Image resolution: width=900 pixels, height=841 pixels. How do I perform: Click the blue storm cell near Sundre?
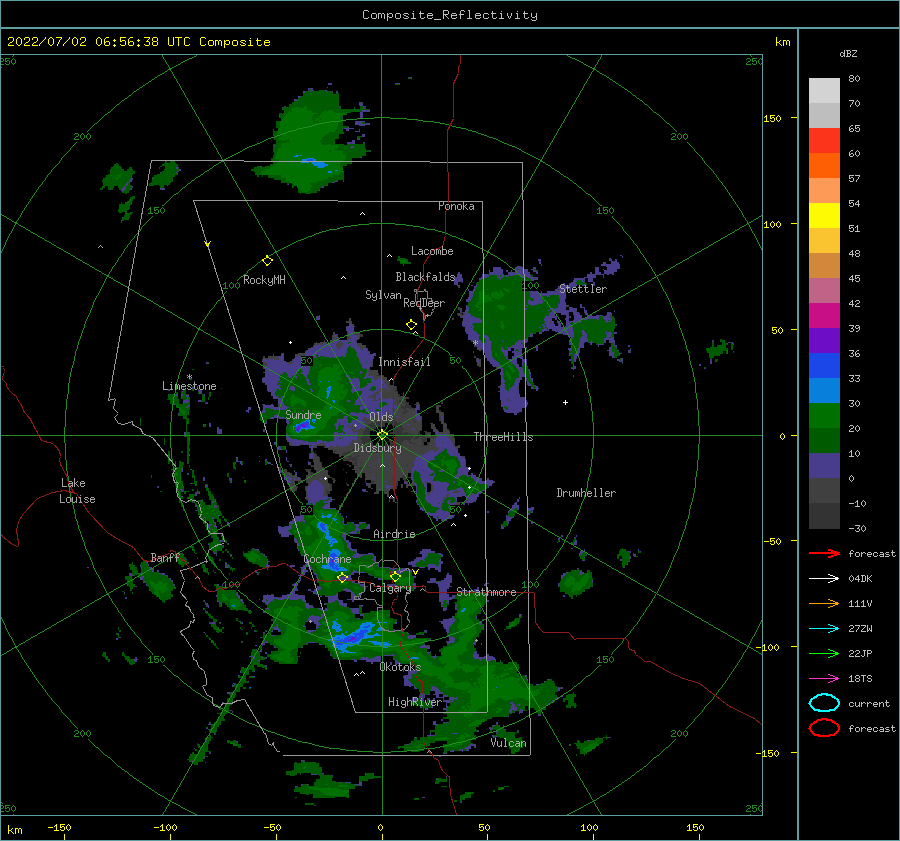pos(304,425)
